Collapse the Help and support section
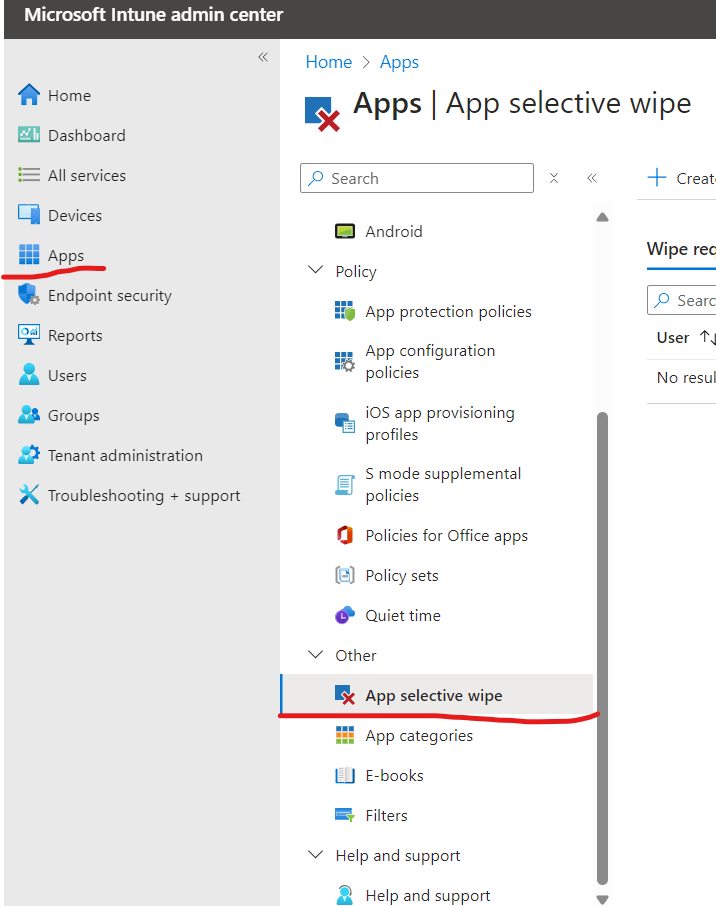 pyautogui.click(x=316, y=855)
